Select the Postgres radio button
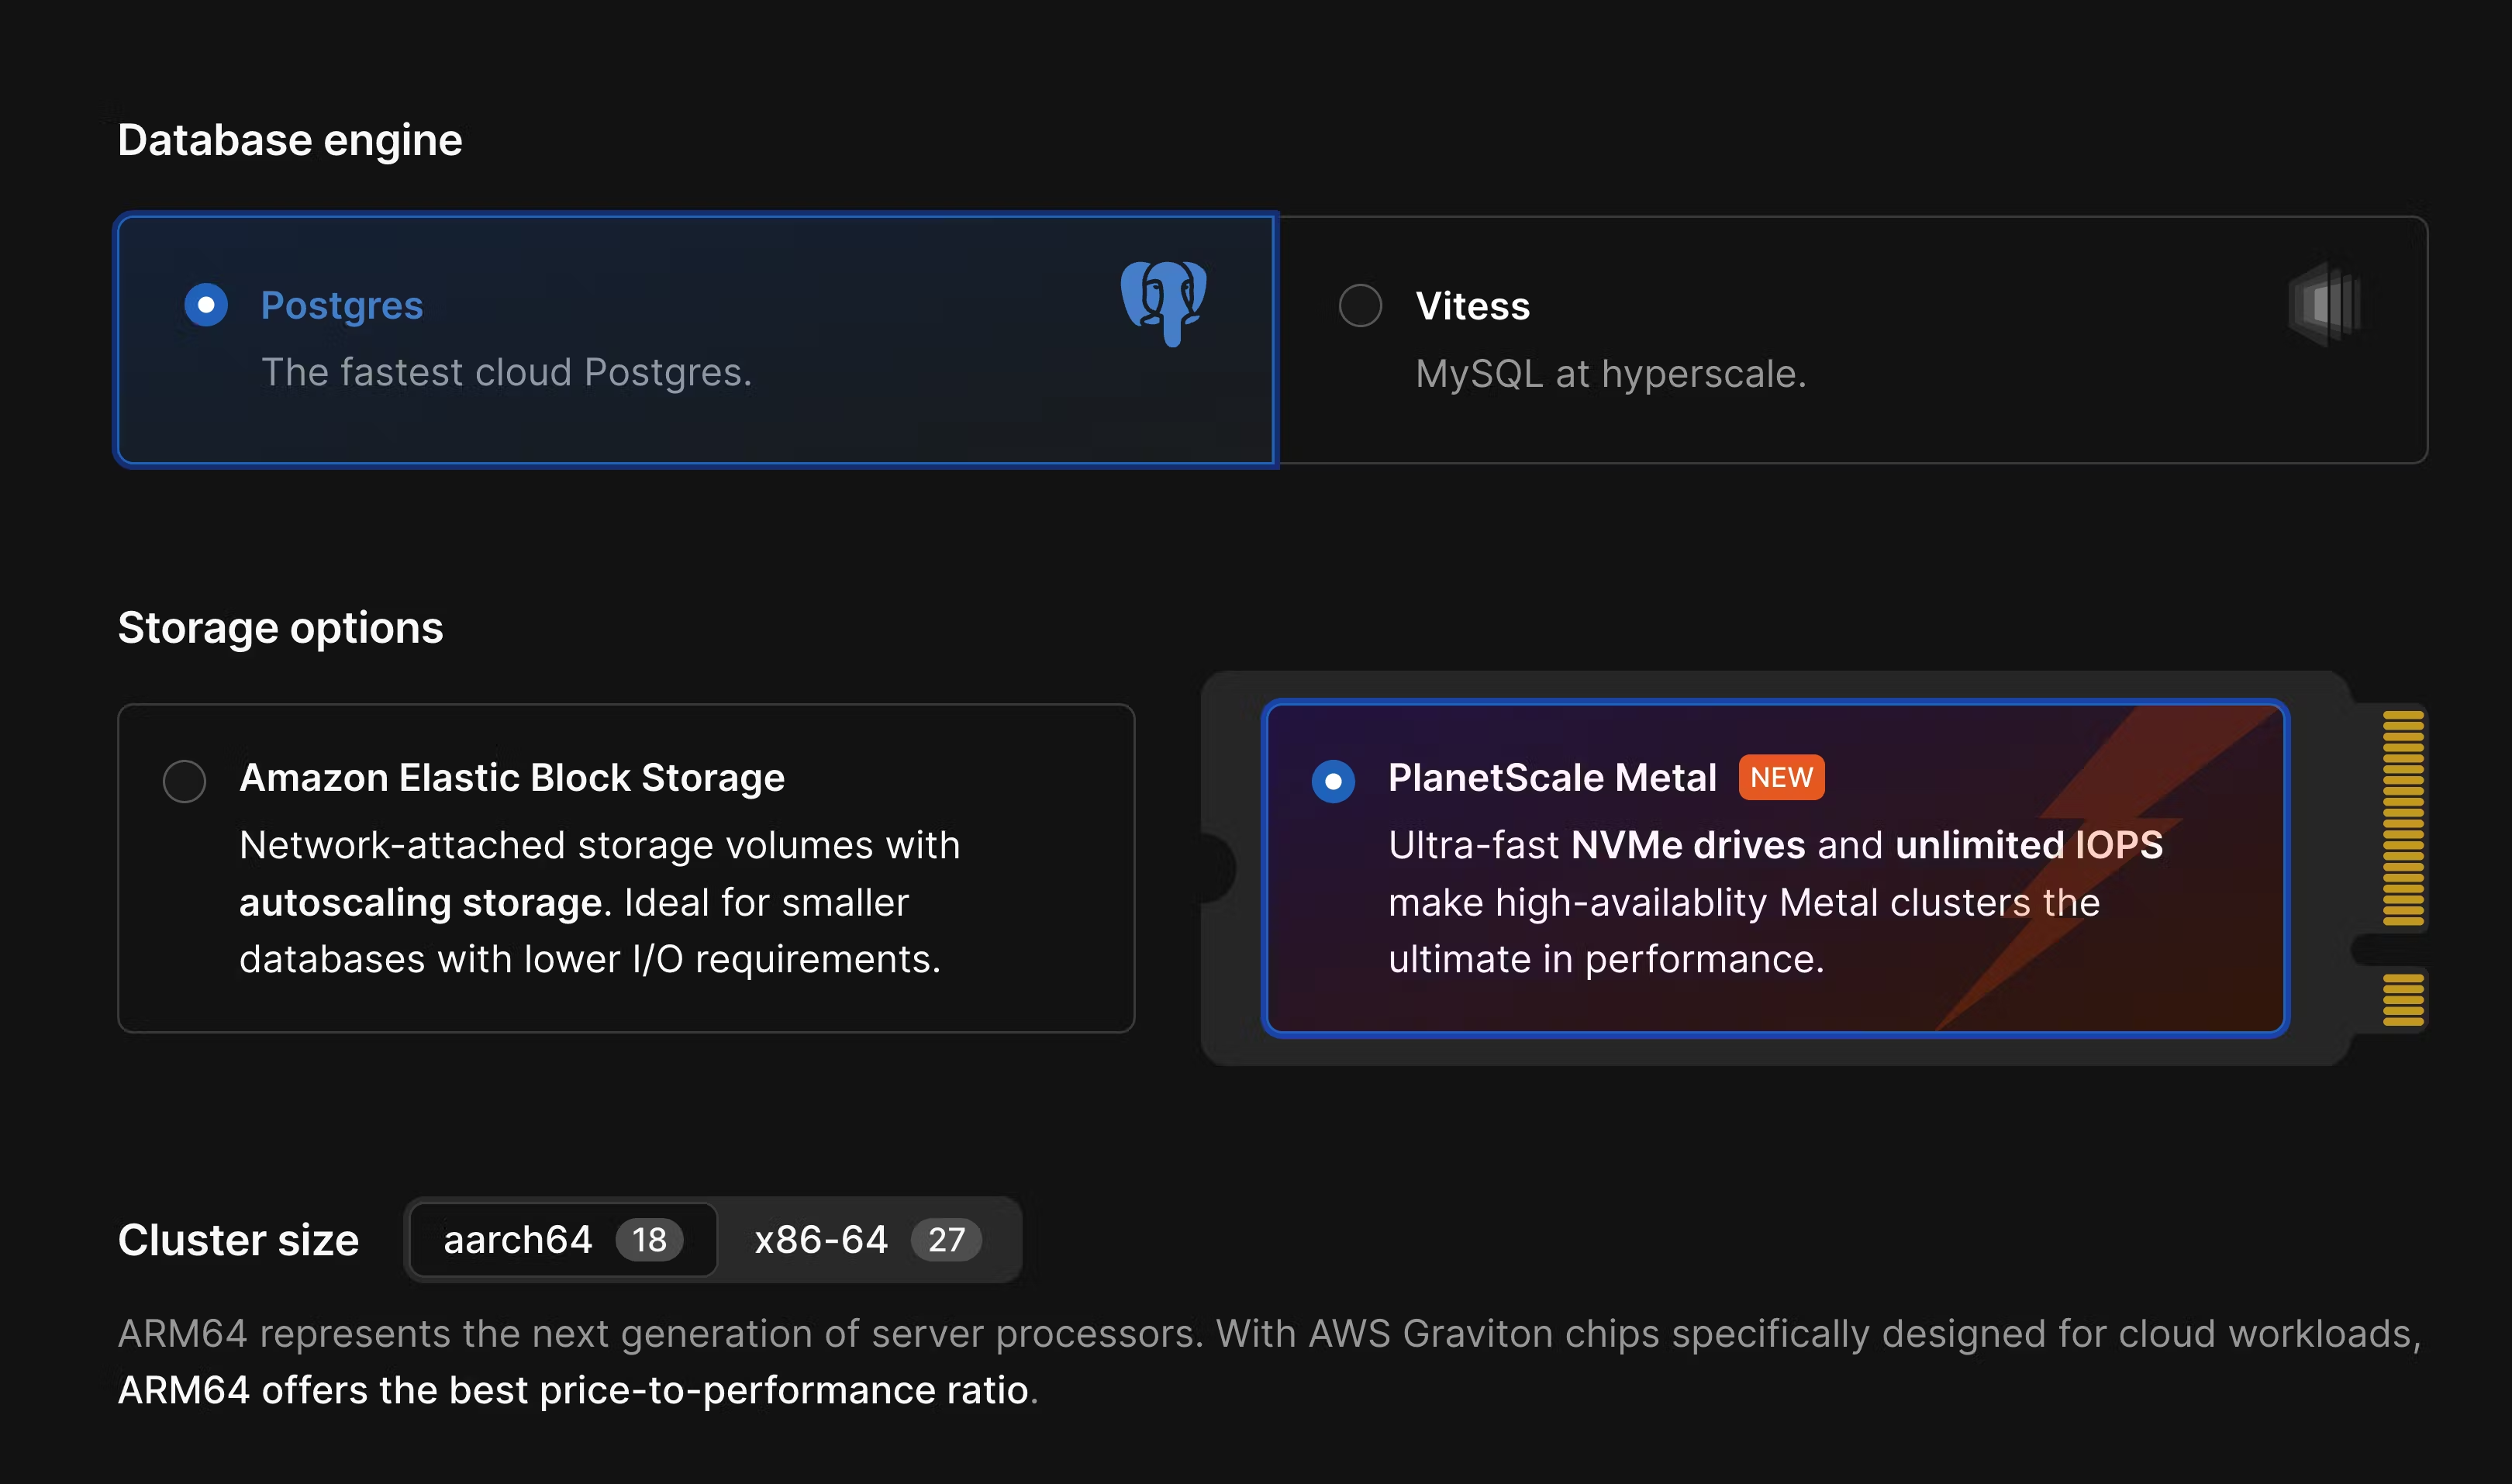Viewport: 2512px width, 1484px height. point(206,305)
